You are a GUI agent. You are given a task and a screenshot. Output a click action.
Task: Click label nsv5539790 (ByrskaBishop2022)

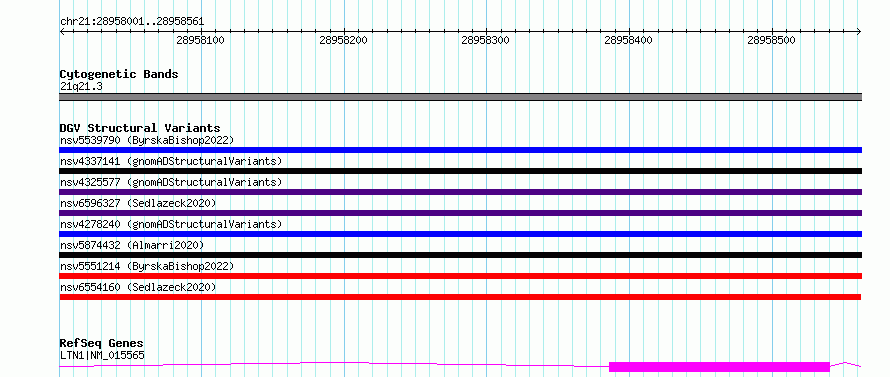coord(147,140)
